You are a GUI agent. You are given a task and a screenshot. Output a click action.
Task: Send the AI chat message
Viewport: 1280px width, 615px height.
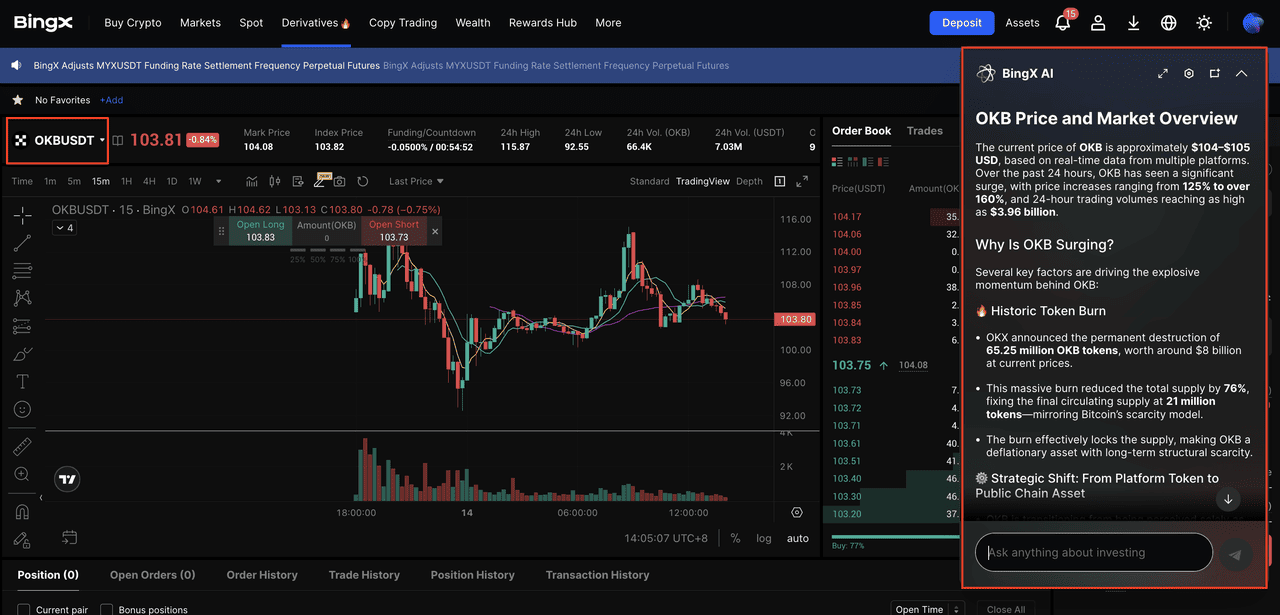pyautogui.click(x=1237, y=554)
